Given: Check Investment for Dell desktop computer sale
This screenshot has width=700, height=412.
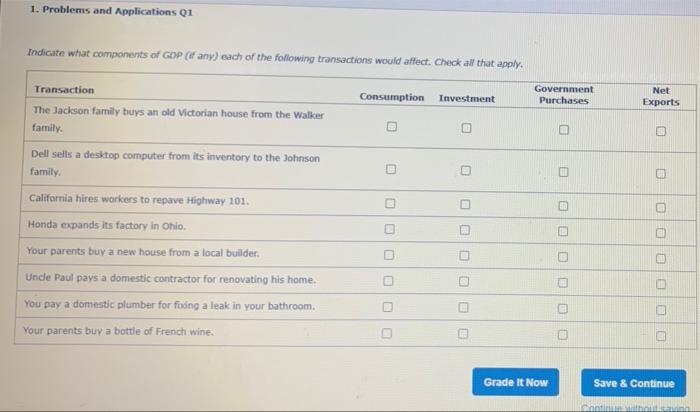Looking at the screenshot, I should 466,171.
